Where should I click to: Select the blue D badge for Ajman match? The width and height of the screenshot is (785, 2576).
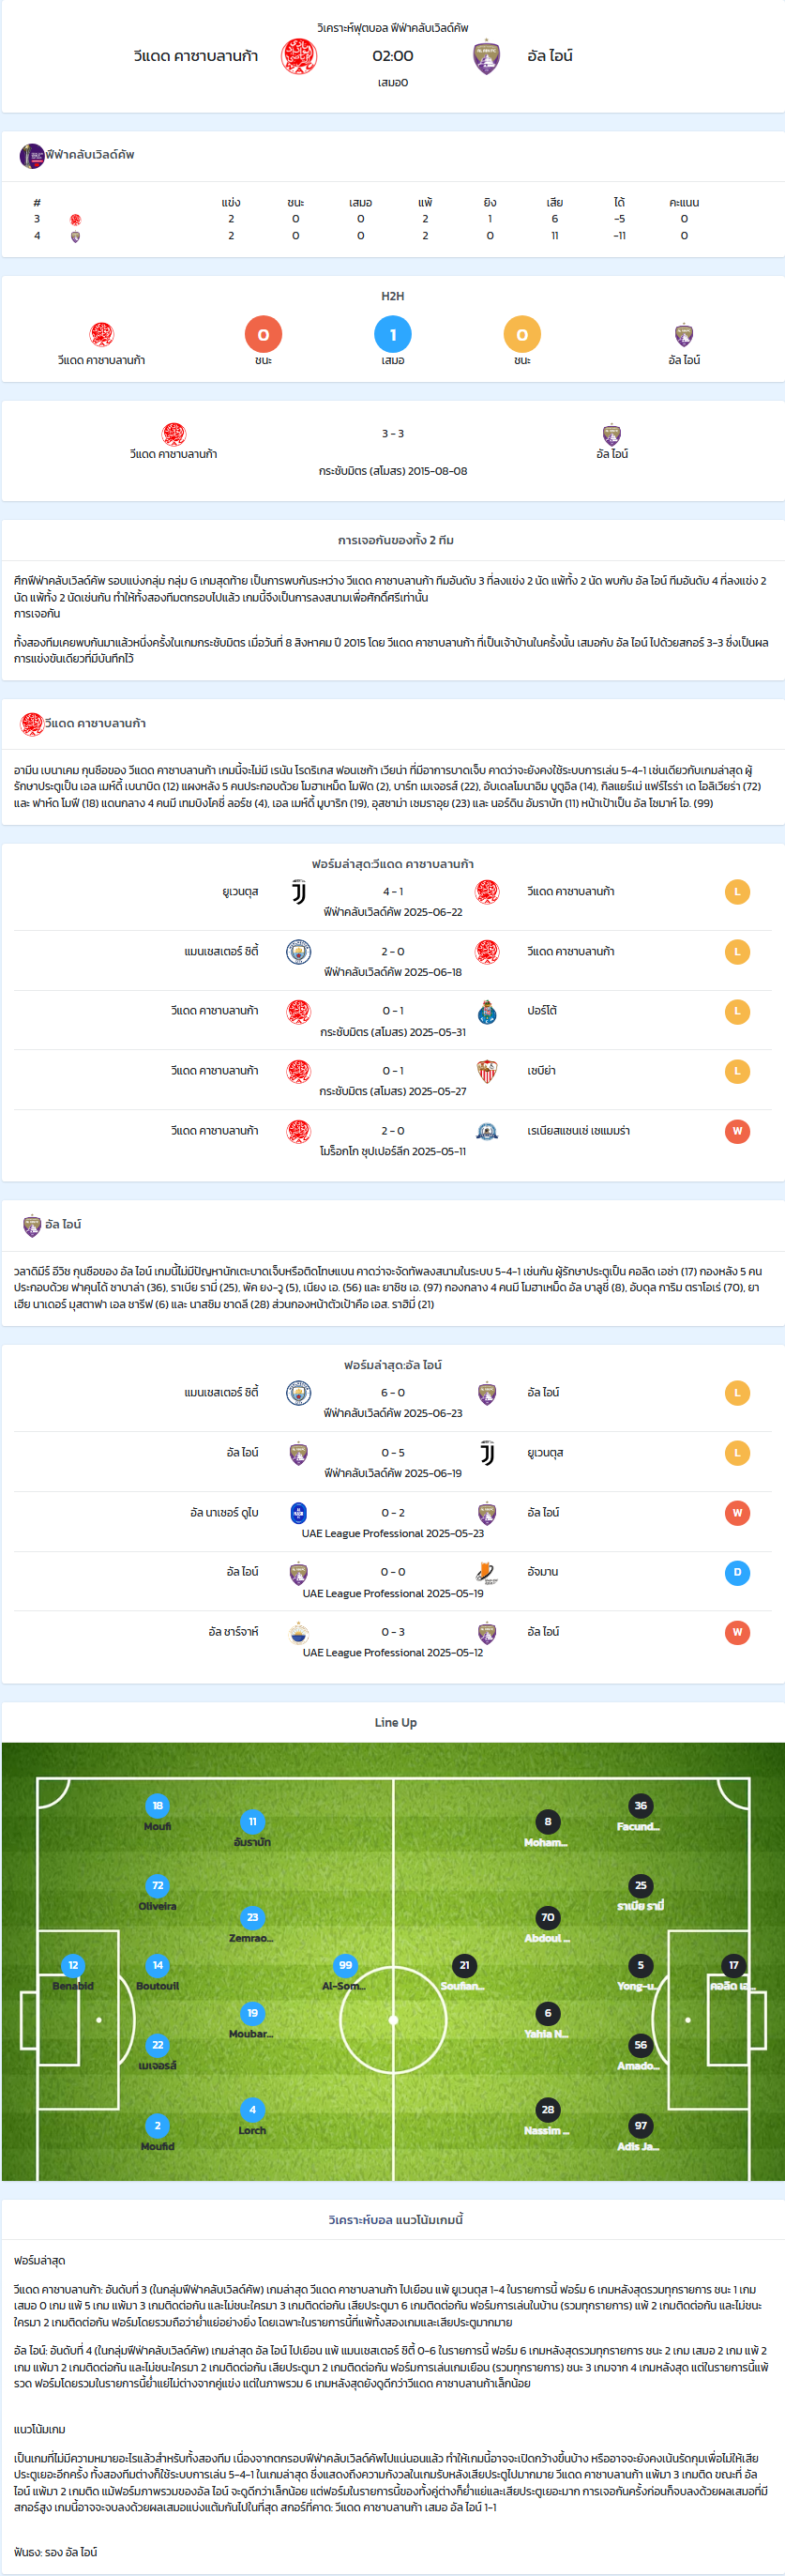point(737,1572)
